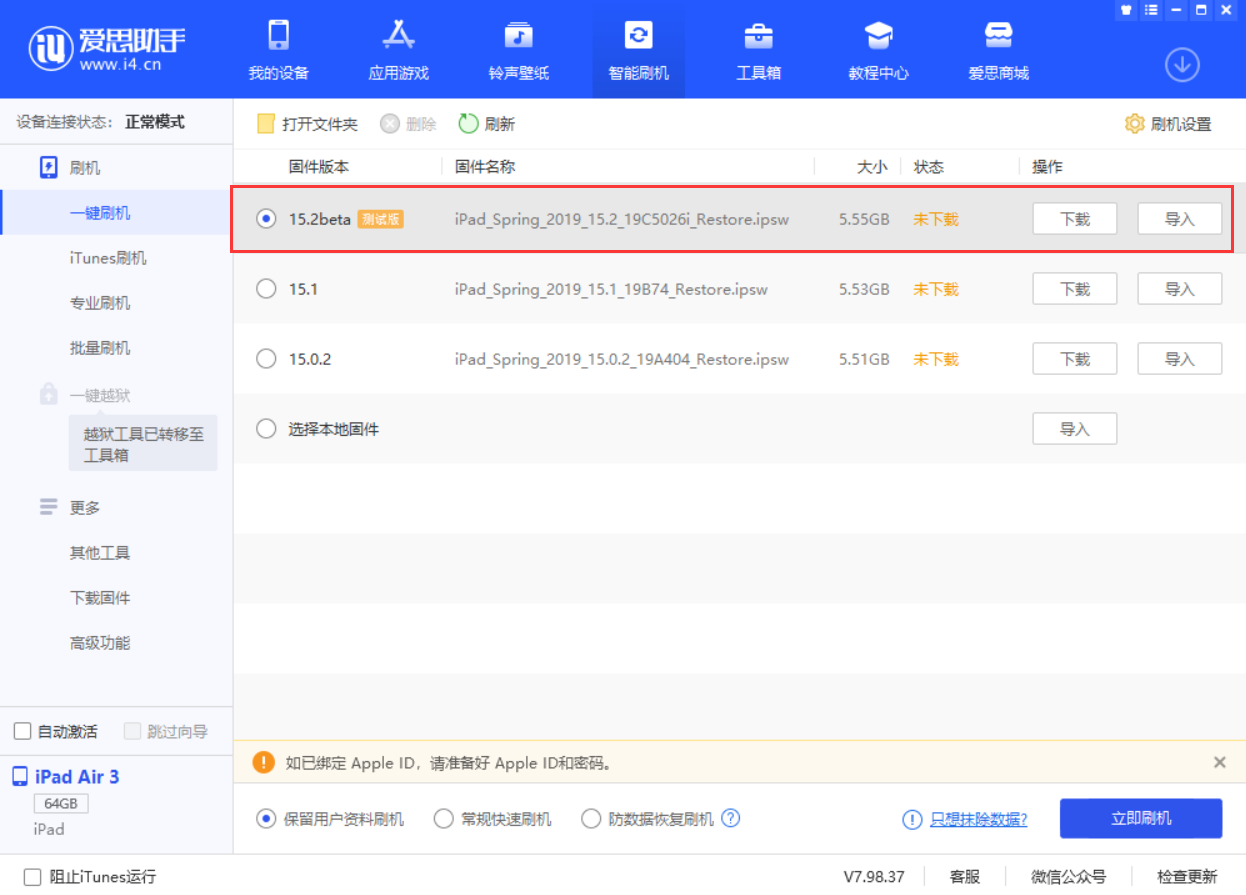
Task: Click the 64GB storage label
Action: (x=61, y=804)
